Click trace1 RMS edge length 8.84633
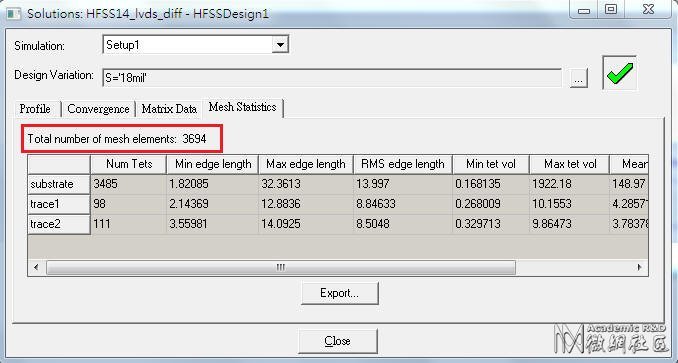The width and height of the screenshot is (678, 363). pyautogui.click(x=403, y=204)
